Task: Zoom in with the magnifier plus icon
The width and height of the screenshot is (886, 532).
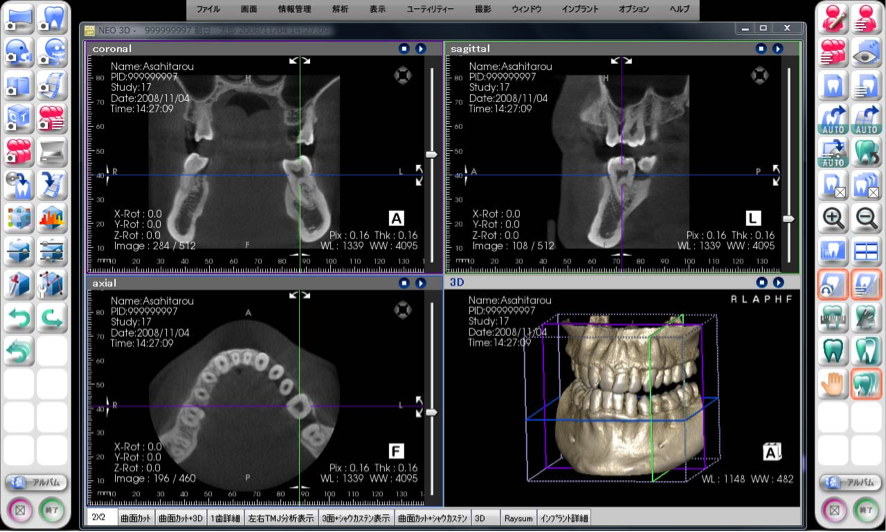Action: [x=833, y=219]
